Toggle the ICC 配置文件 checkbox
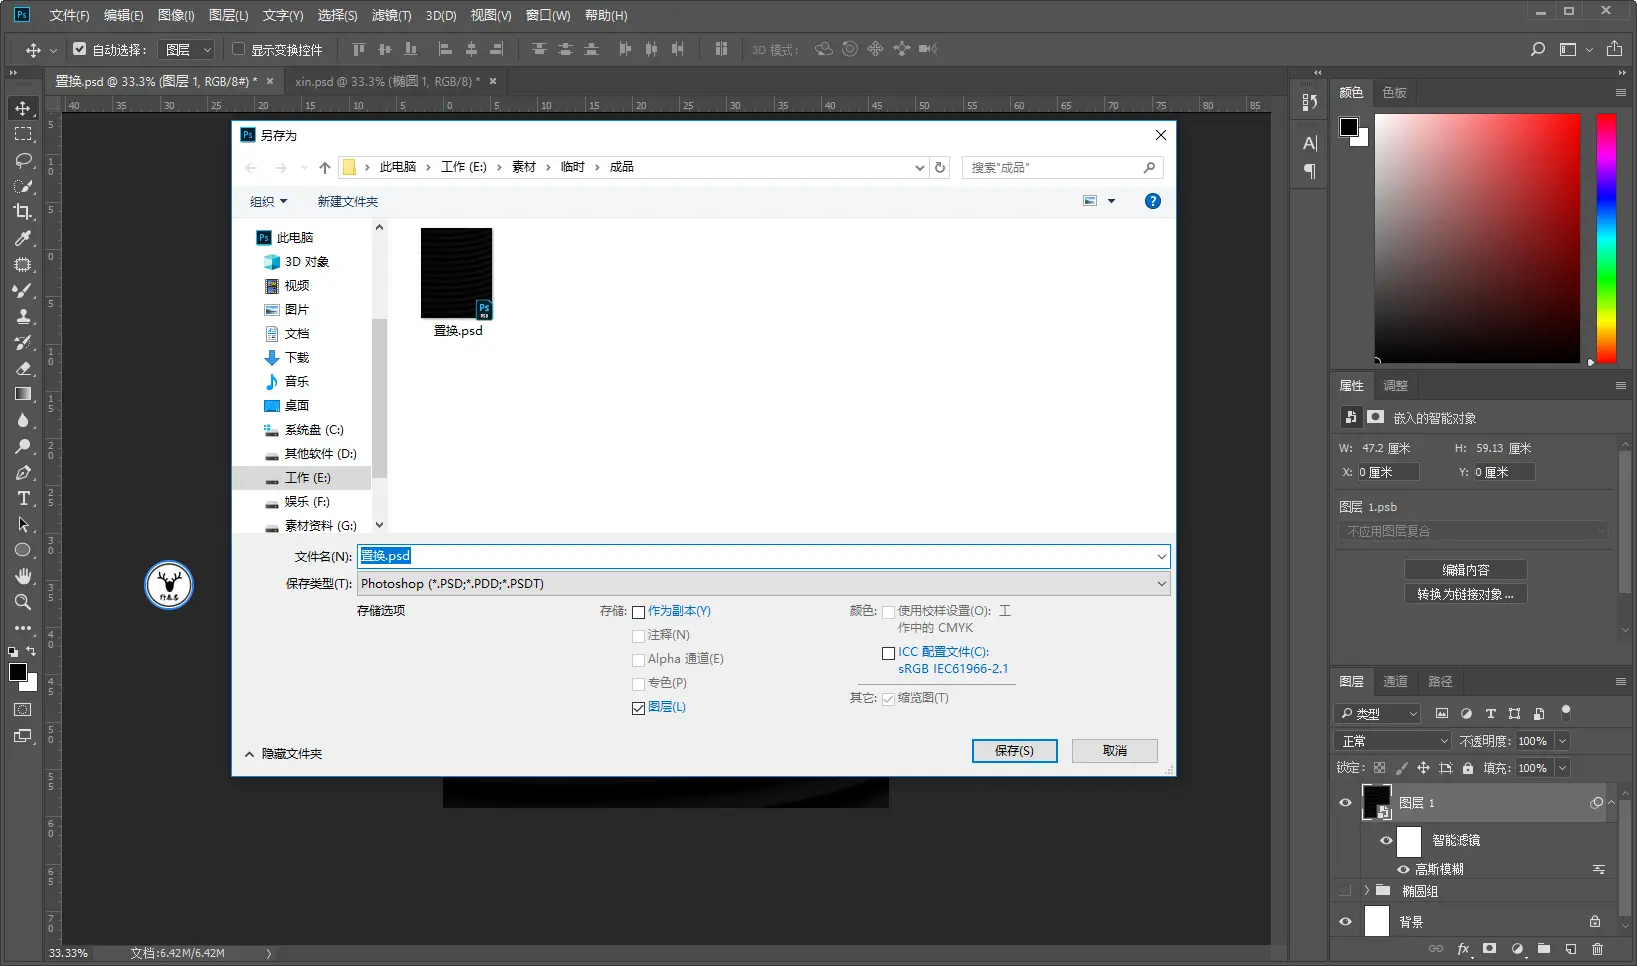This screenshot has height=966, width=1637. 888,653
